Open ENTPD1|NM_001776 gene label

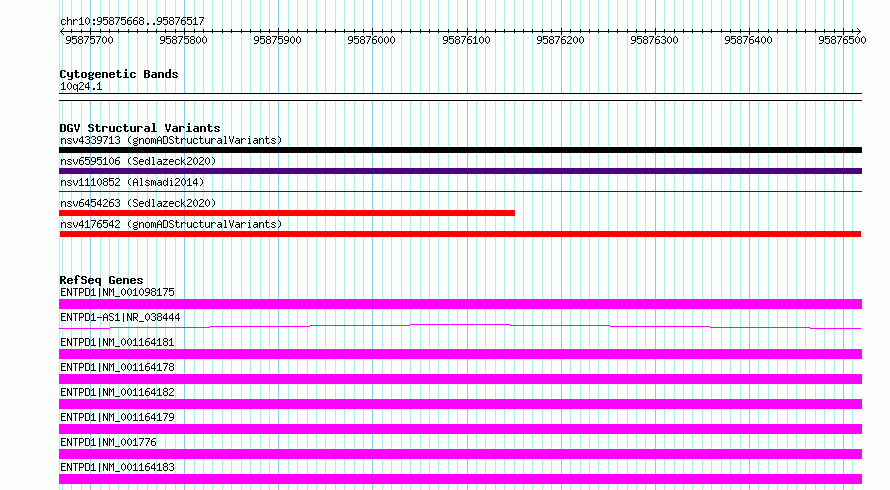click(108, 442)
